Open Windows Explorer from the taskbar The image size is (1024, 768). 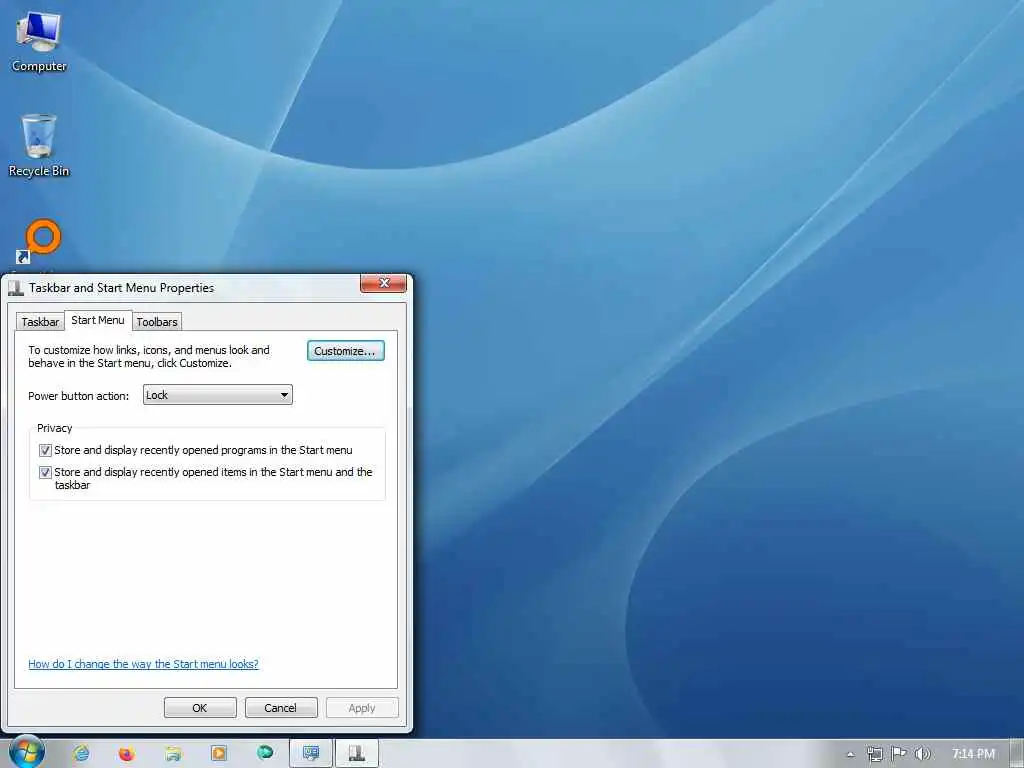point(173,754)
